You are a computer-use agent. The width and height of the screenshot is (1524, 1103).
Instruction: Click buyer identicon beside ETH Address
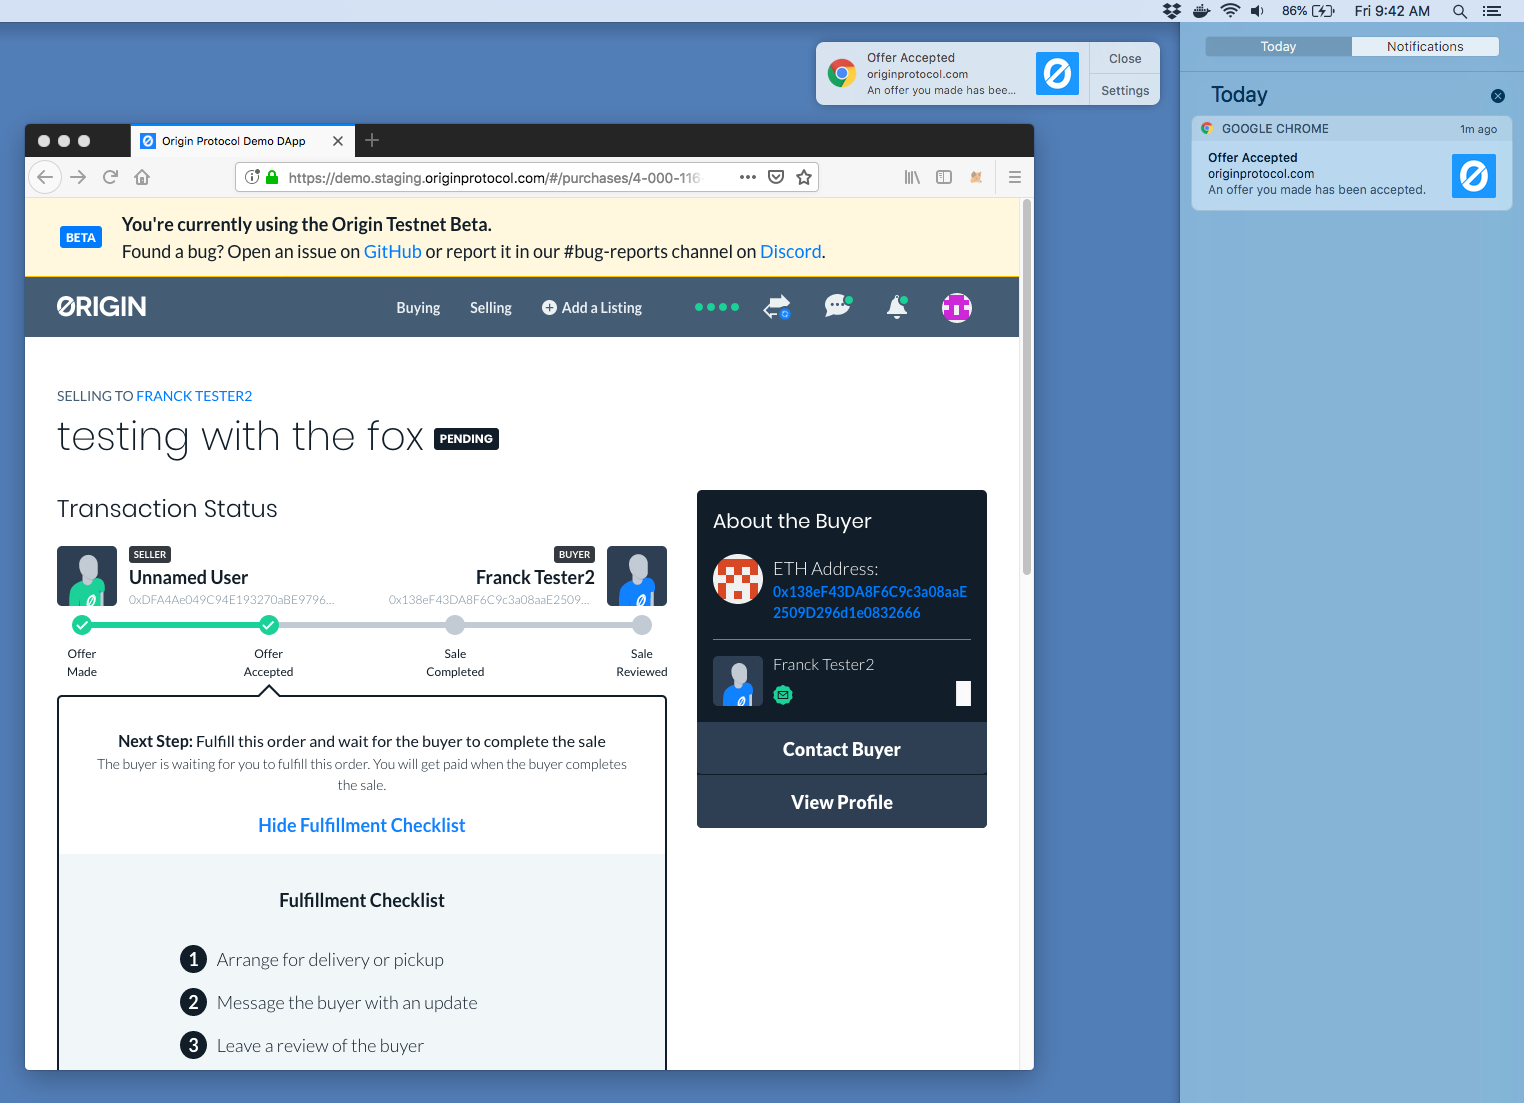point(738,579)
